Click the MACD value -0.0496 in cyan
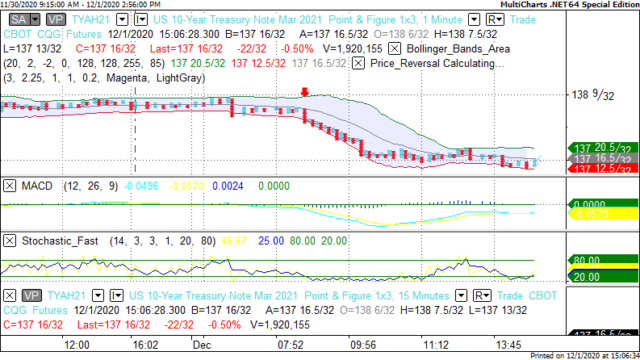 click(141, 186)
